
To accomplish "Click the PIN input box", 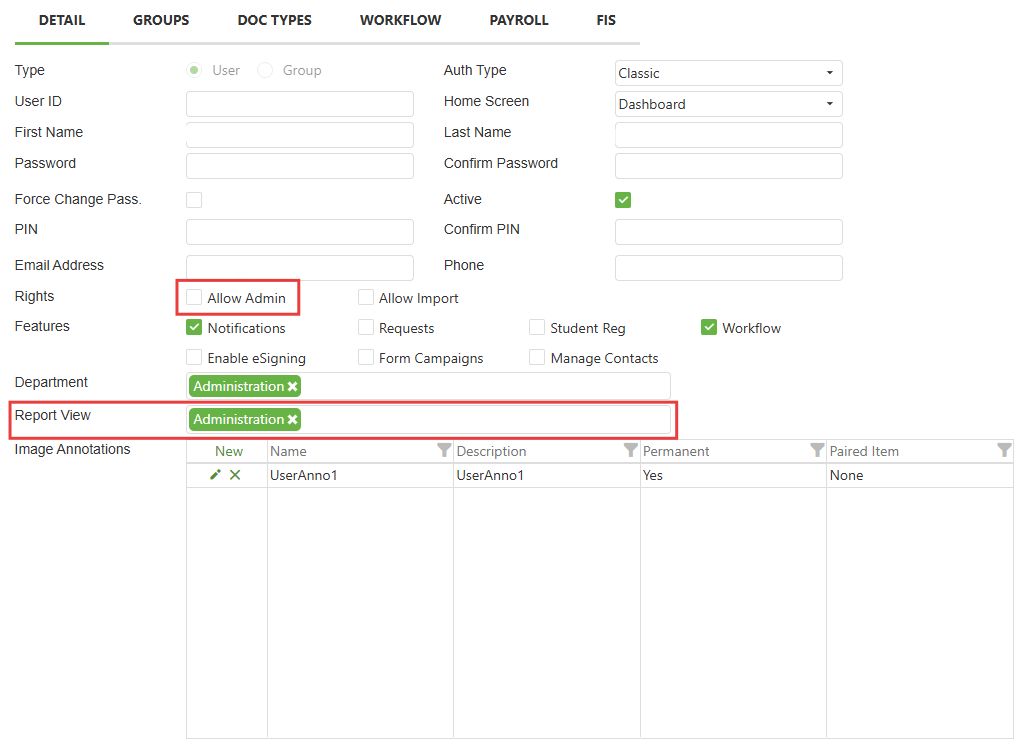I will (300, 232).
